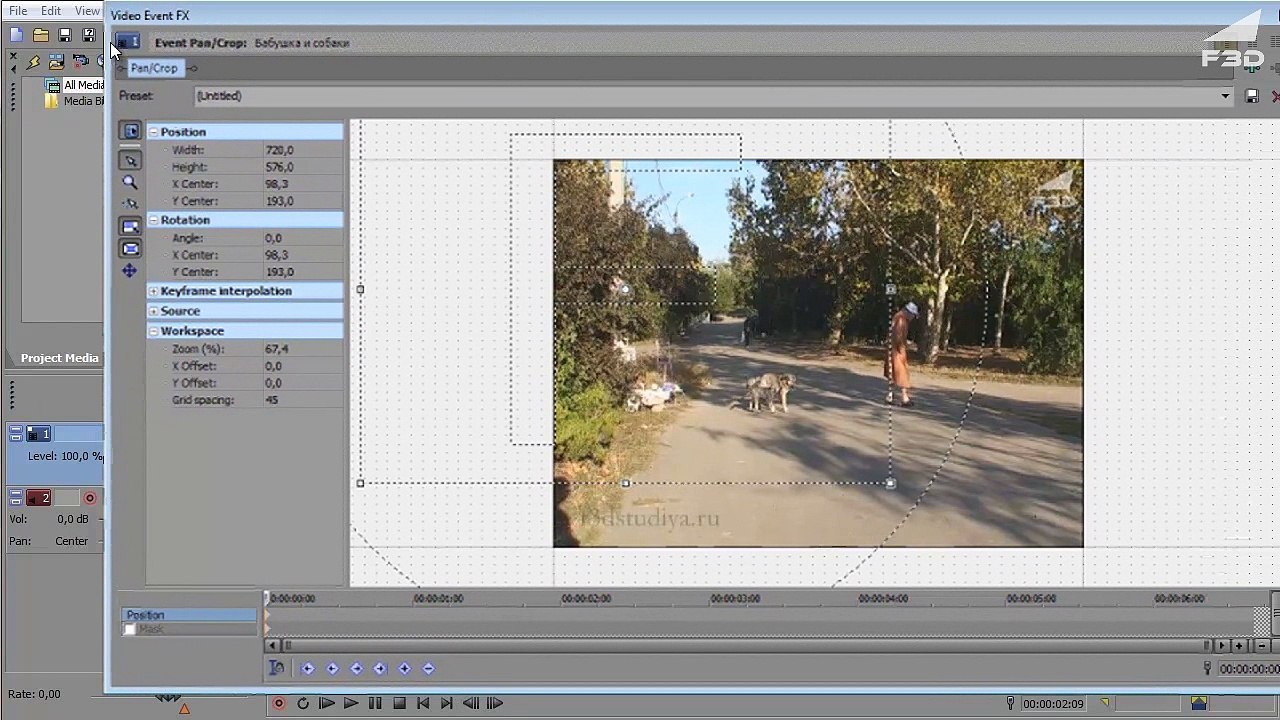Enable the Mask checkbox
Viewport: 1280px width, 720px height.
129,629
